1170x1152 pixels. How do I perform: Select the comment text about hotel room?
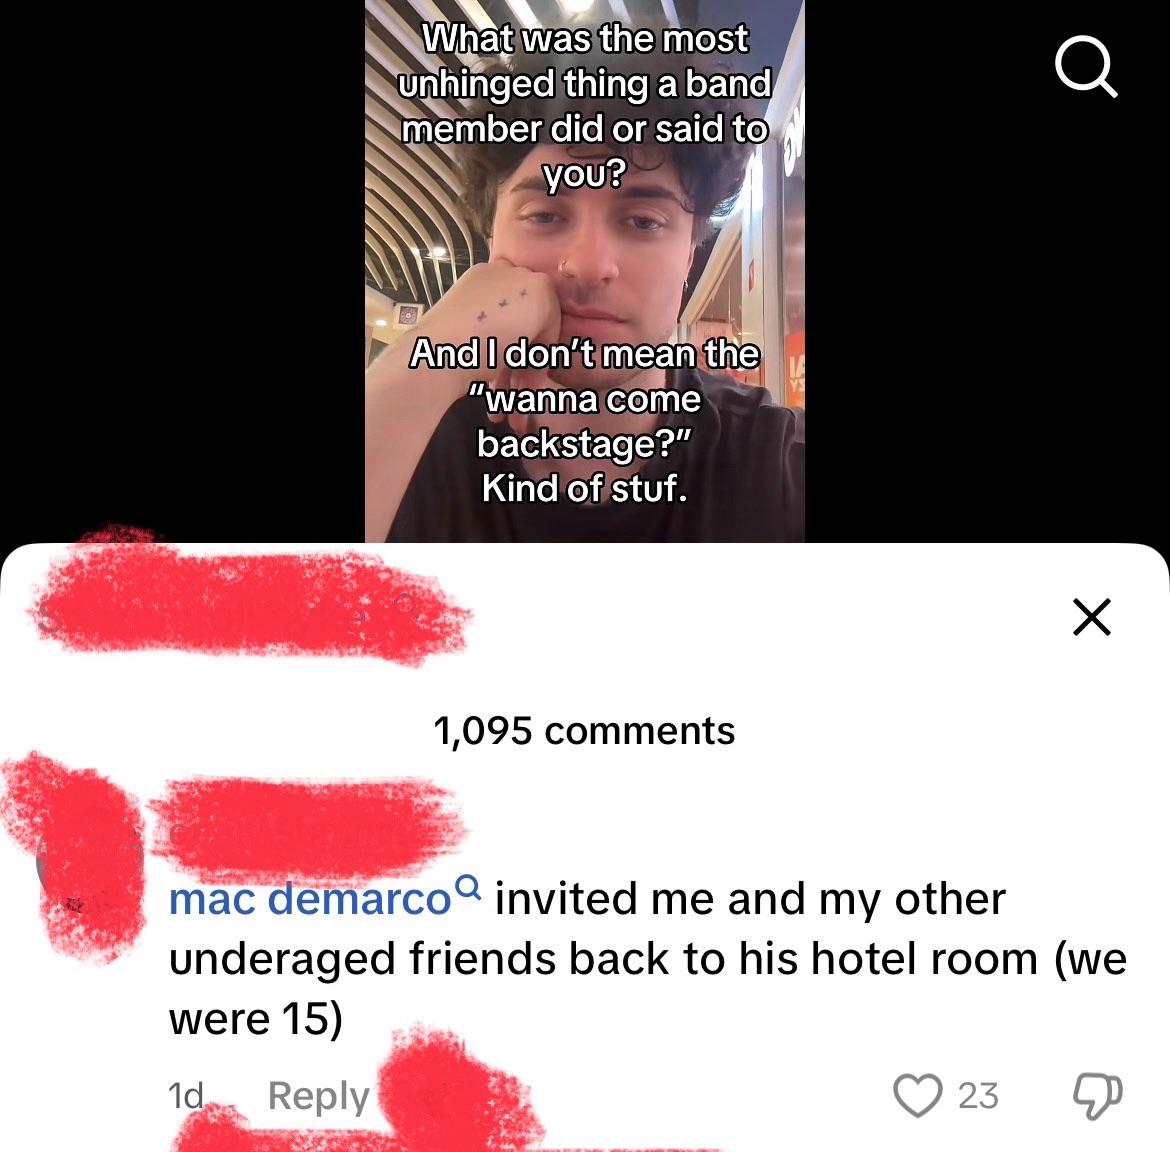648,958
